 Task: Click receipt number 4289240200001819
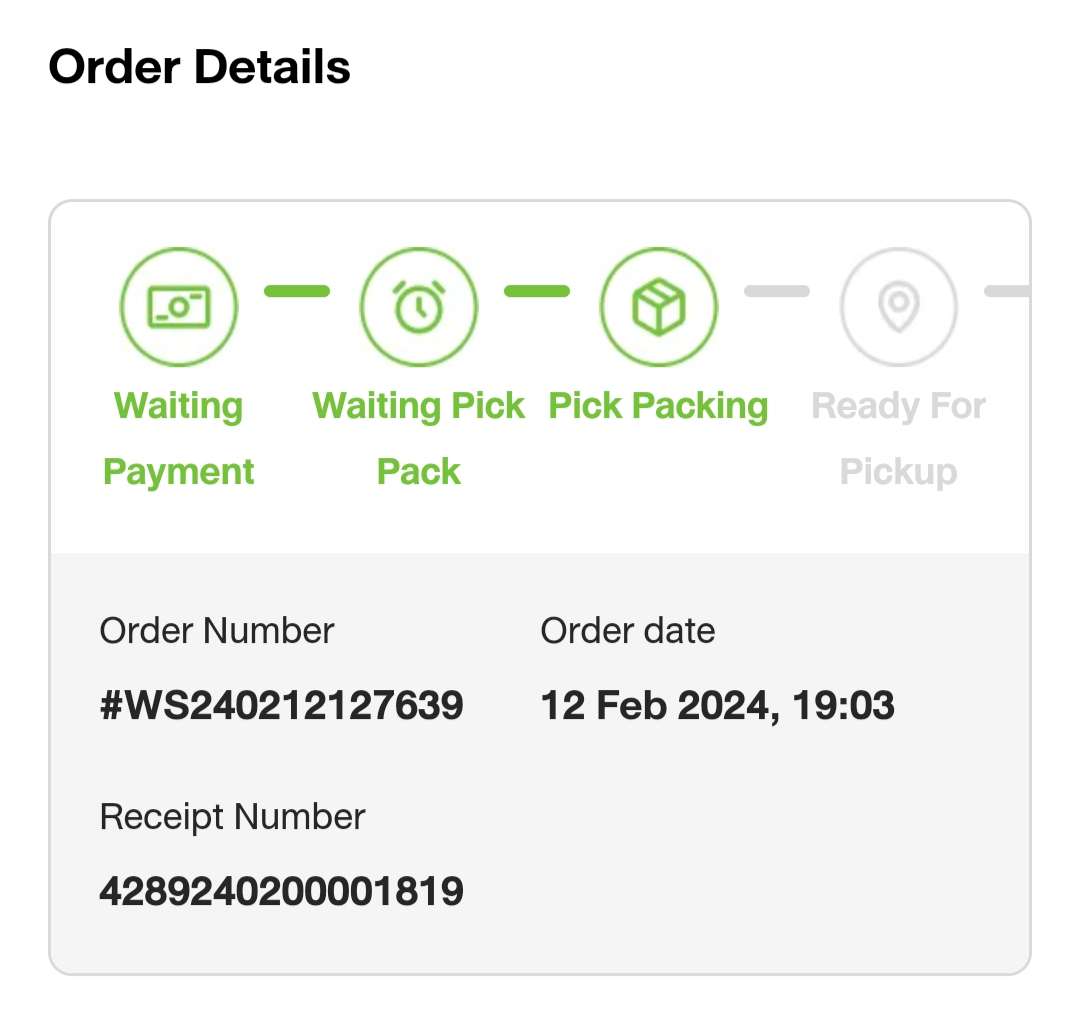tap(281, 890)
